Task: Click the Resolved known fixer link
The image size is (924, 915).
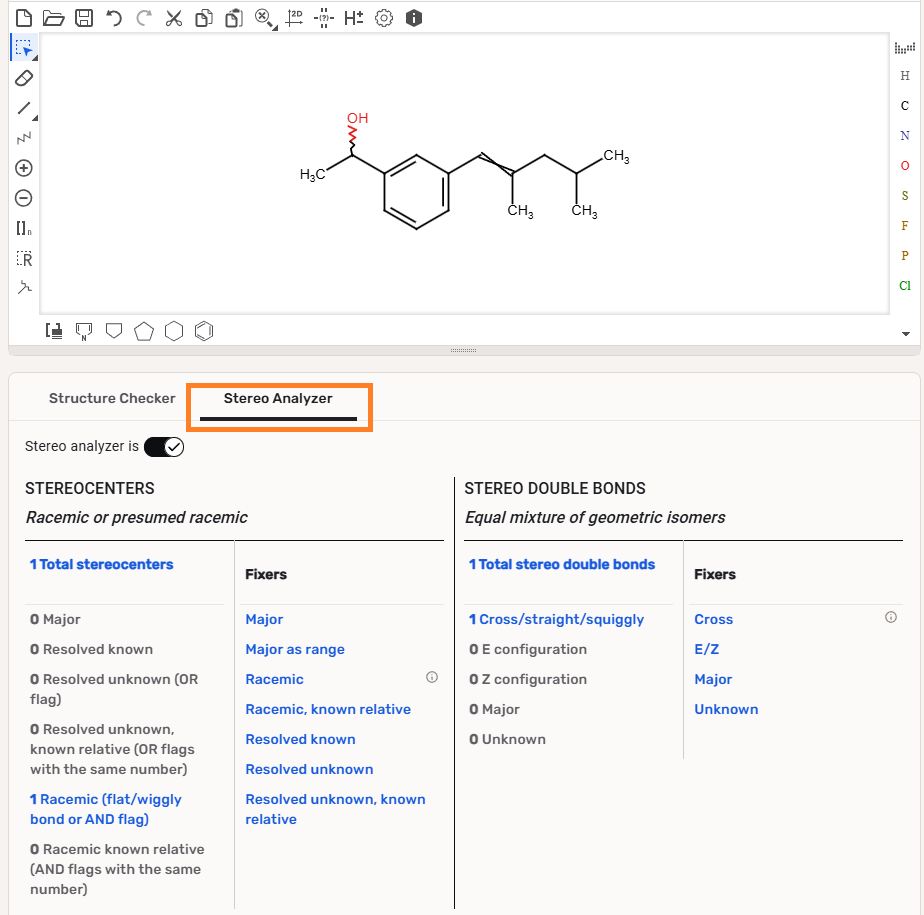Action: click(x=300, y=739)
